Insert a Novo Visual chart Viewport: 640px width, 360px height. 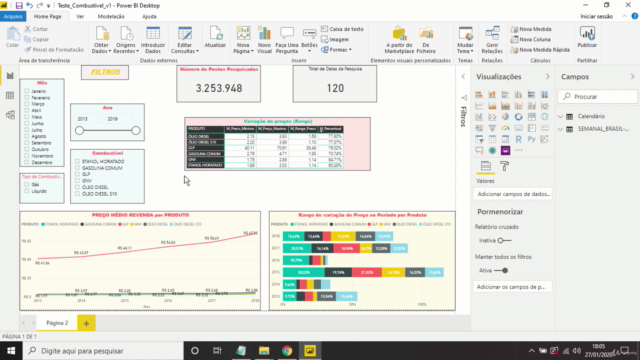264,33
